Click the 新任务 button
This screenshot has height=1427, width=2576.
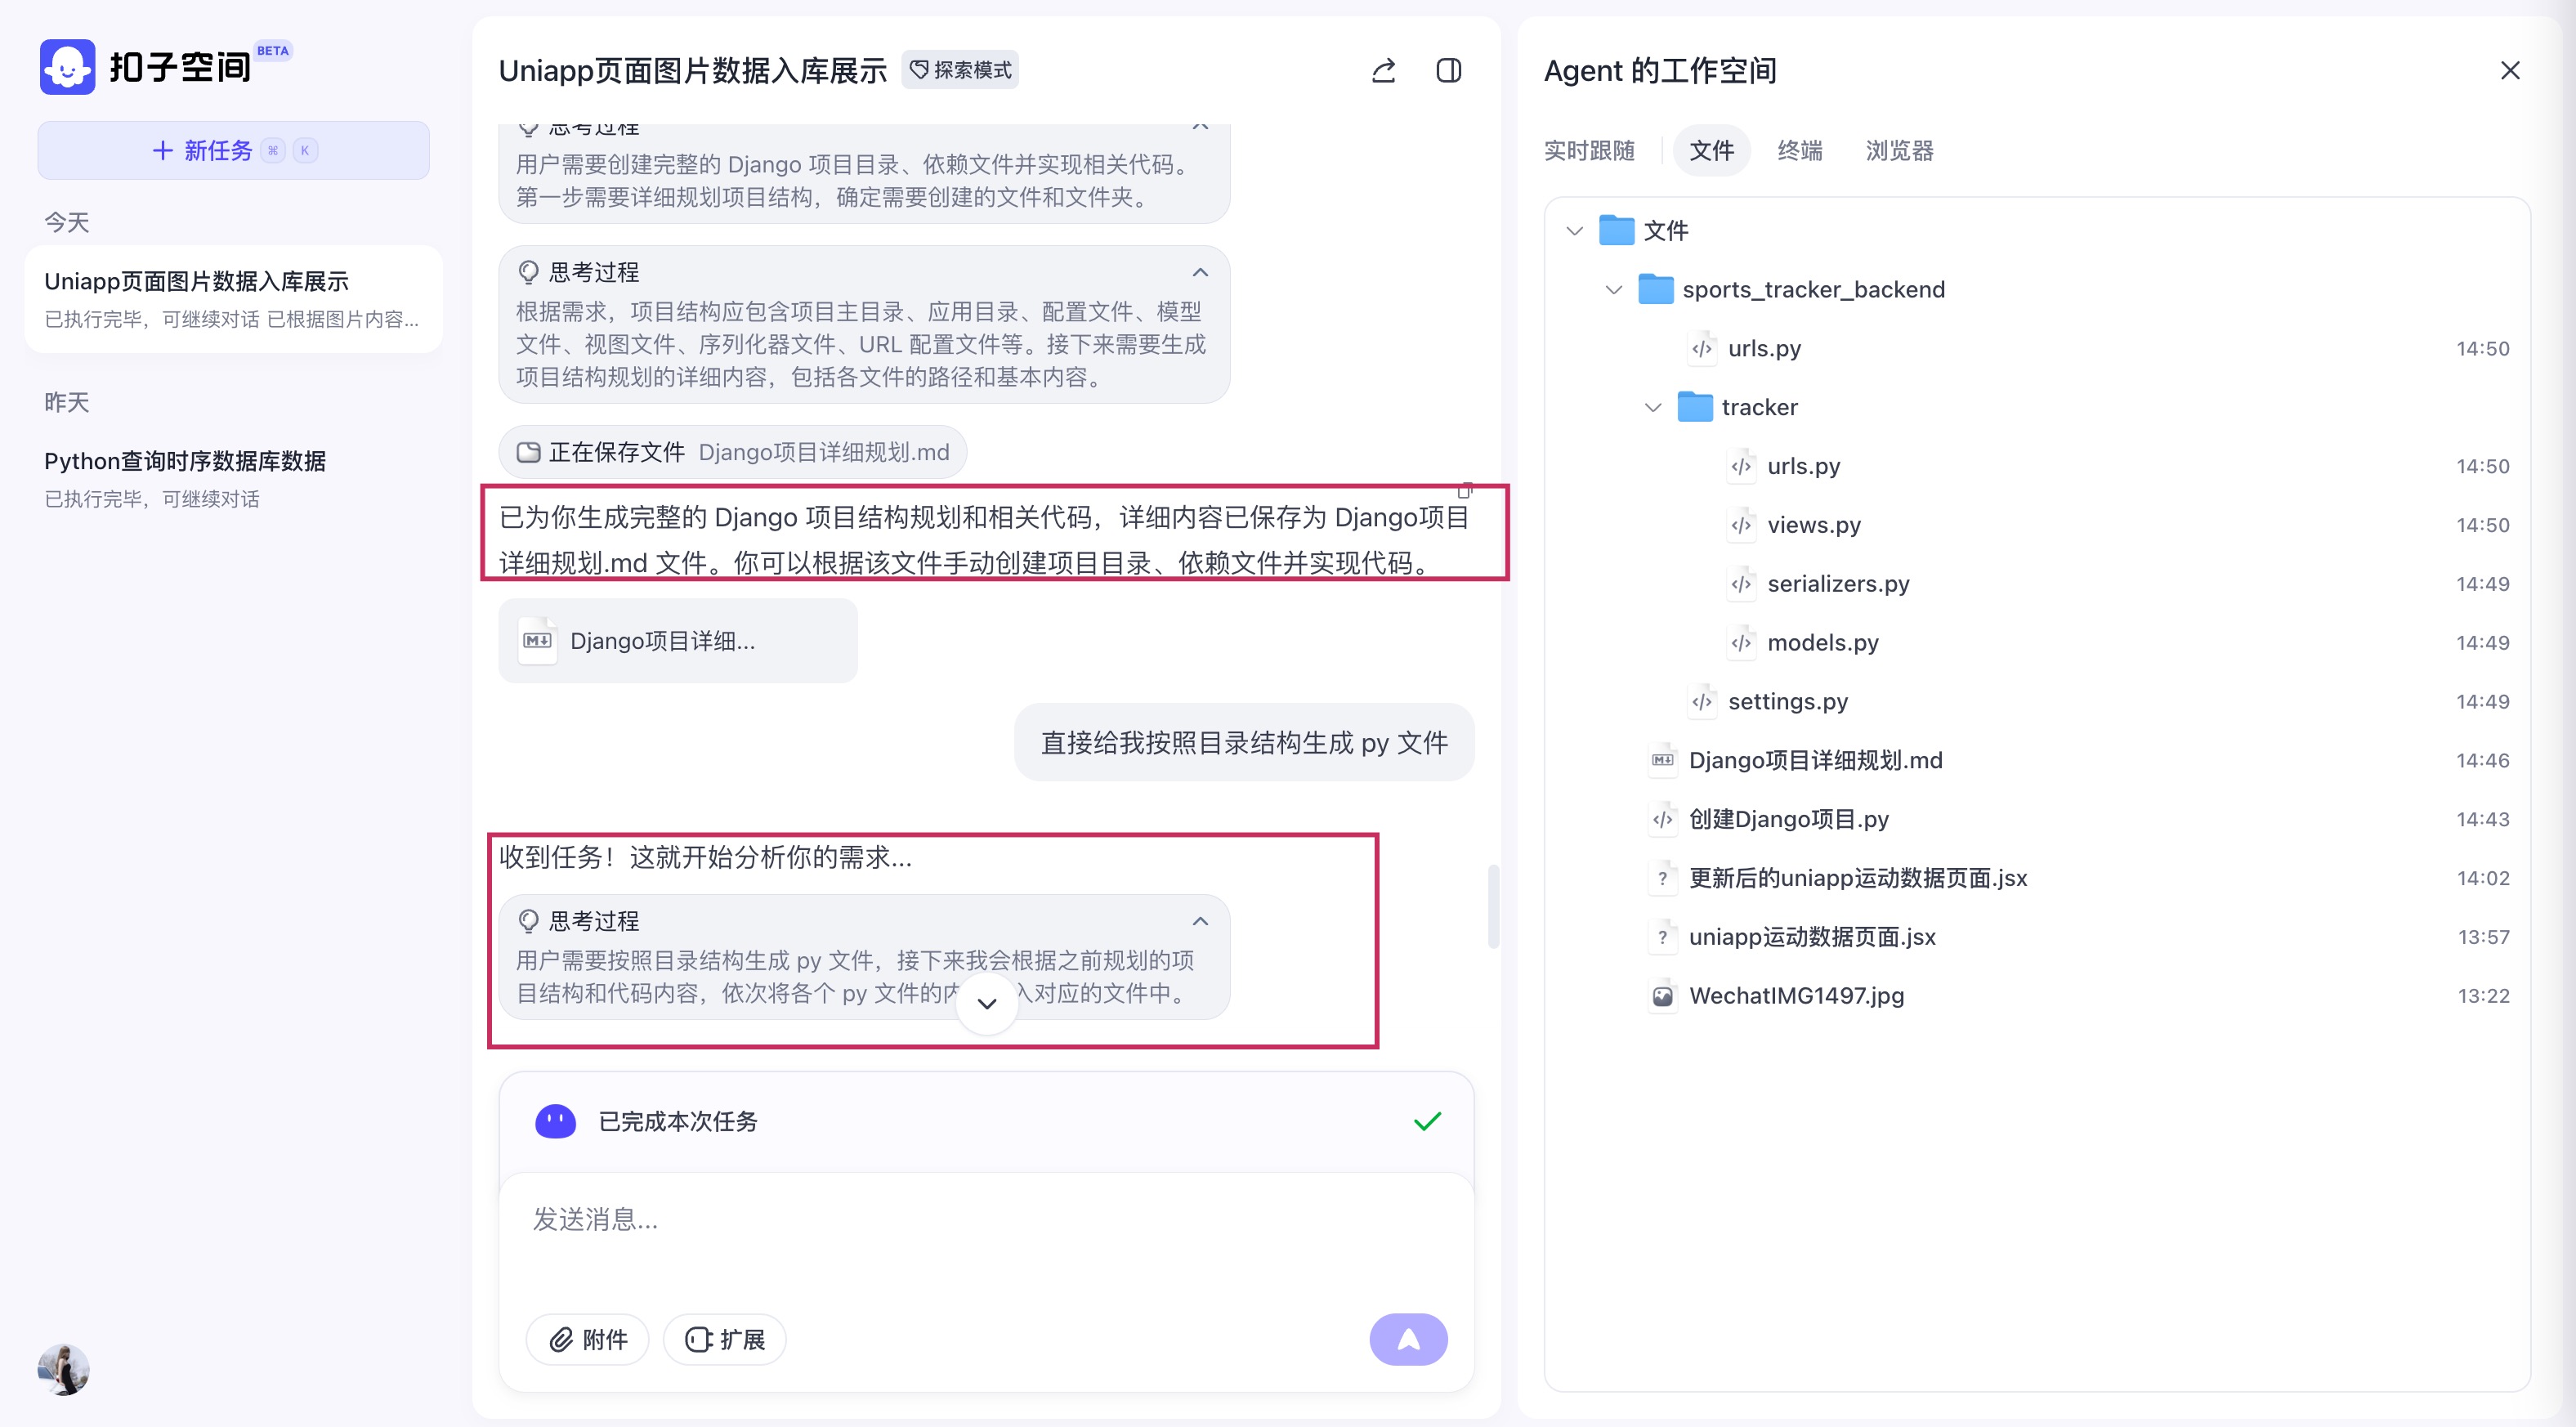[233, 151]
